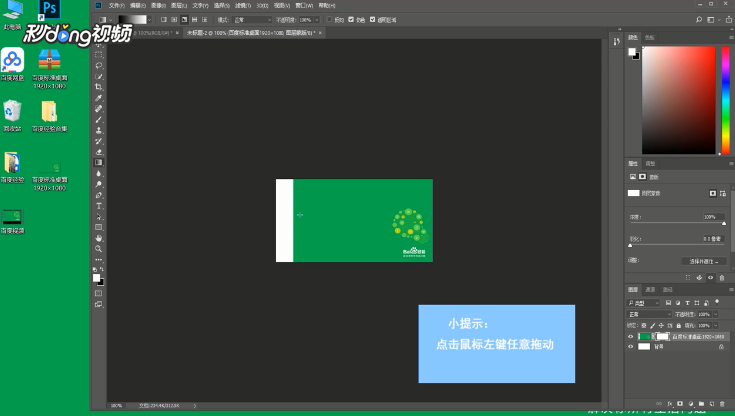The height and width of the screenshot is (416, 735).
Task: Switch to the Channels tab in Layers panel
Action: click(x=650, y=289)
